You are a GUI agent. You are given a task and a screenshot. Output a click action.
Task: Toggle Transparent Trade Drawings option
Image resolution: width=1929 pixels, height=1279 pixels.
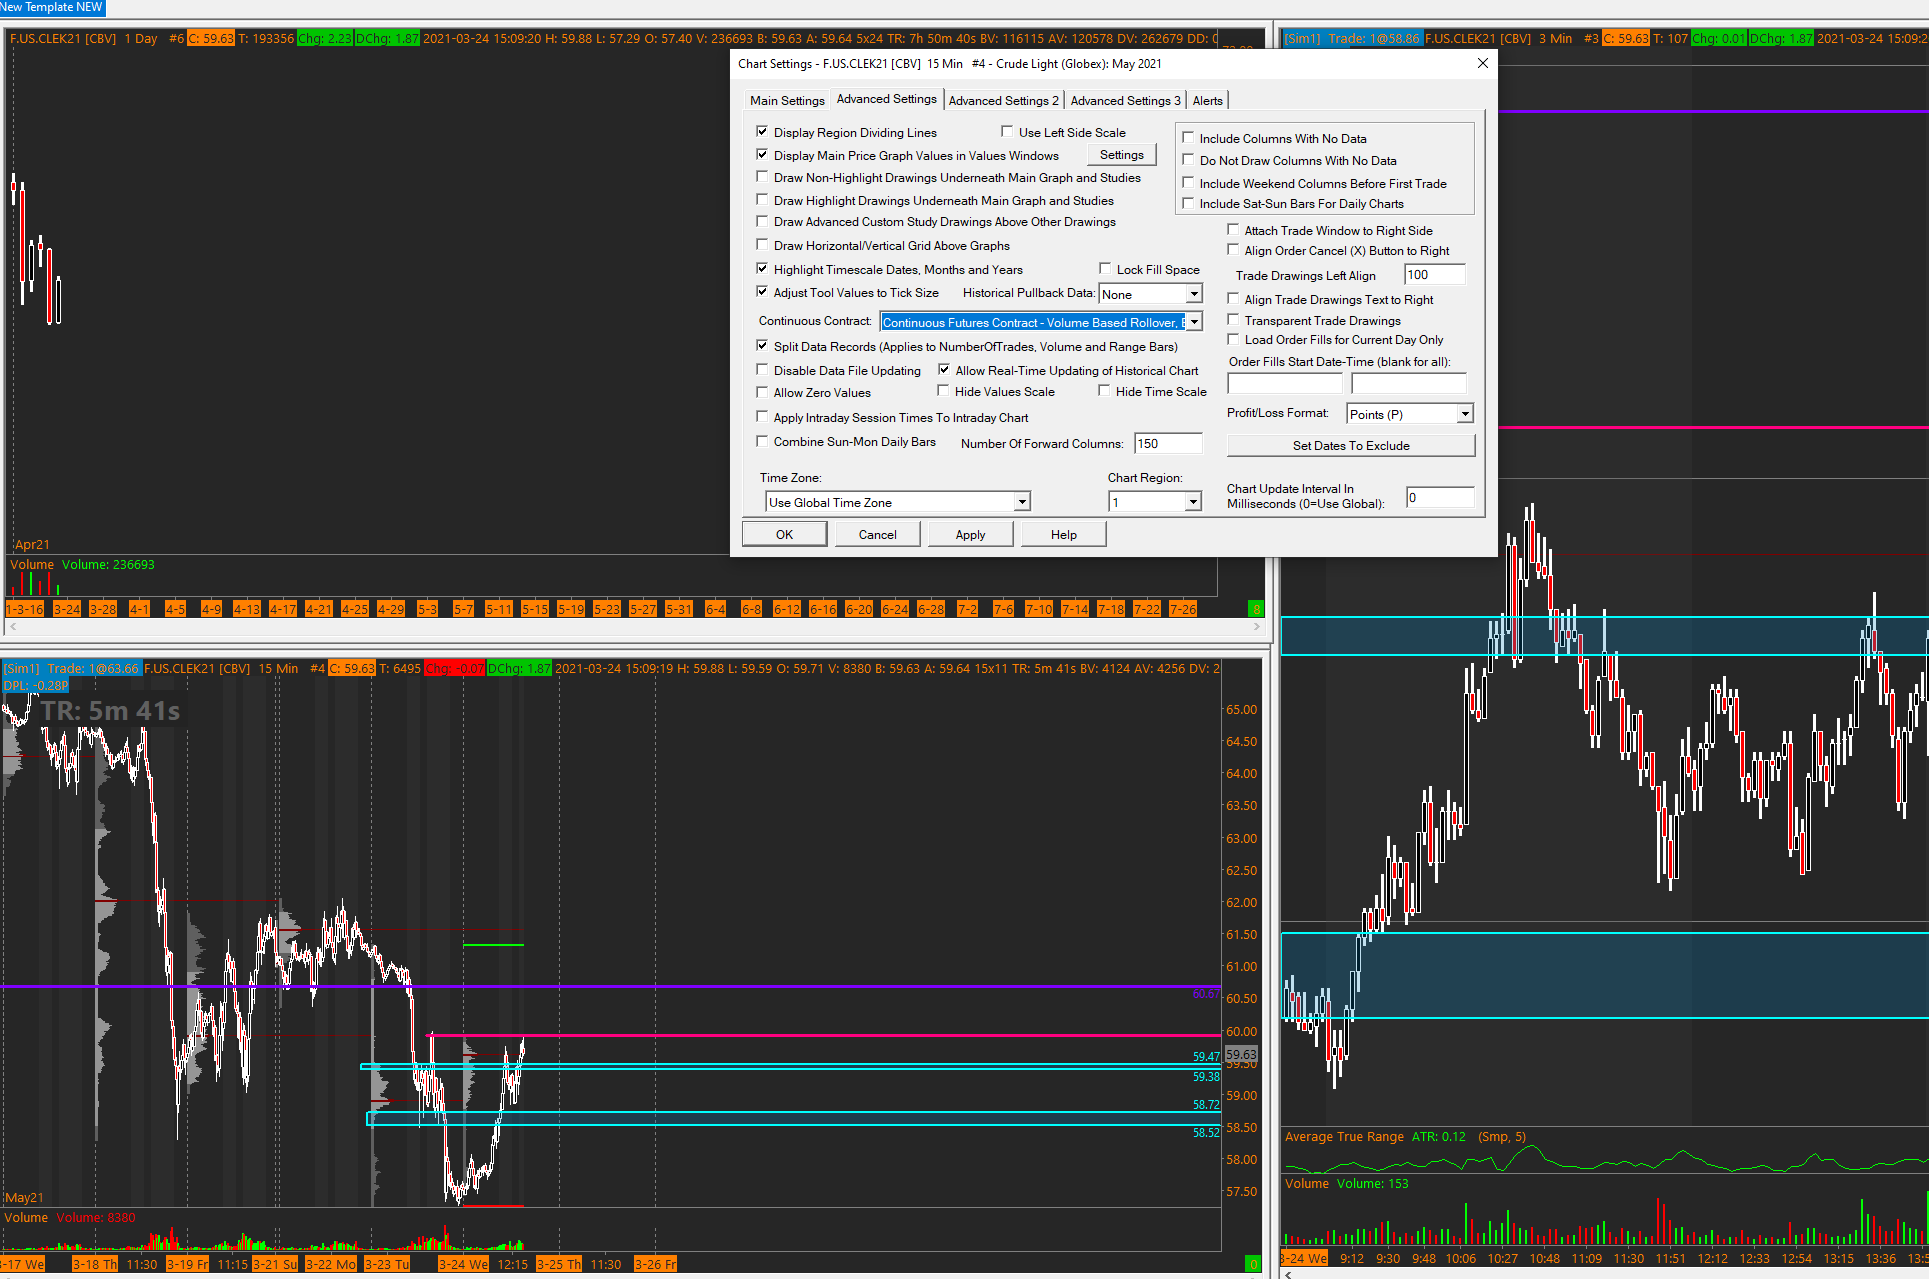[1234, 320]
